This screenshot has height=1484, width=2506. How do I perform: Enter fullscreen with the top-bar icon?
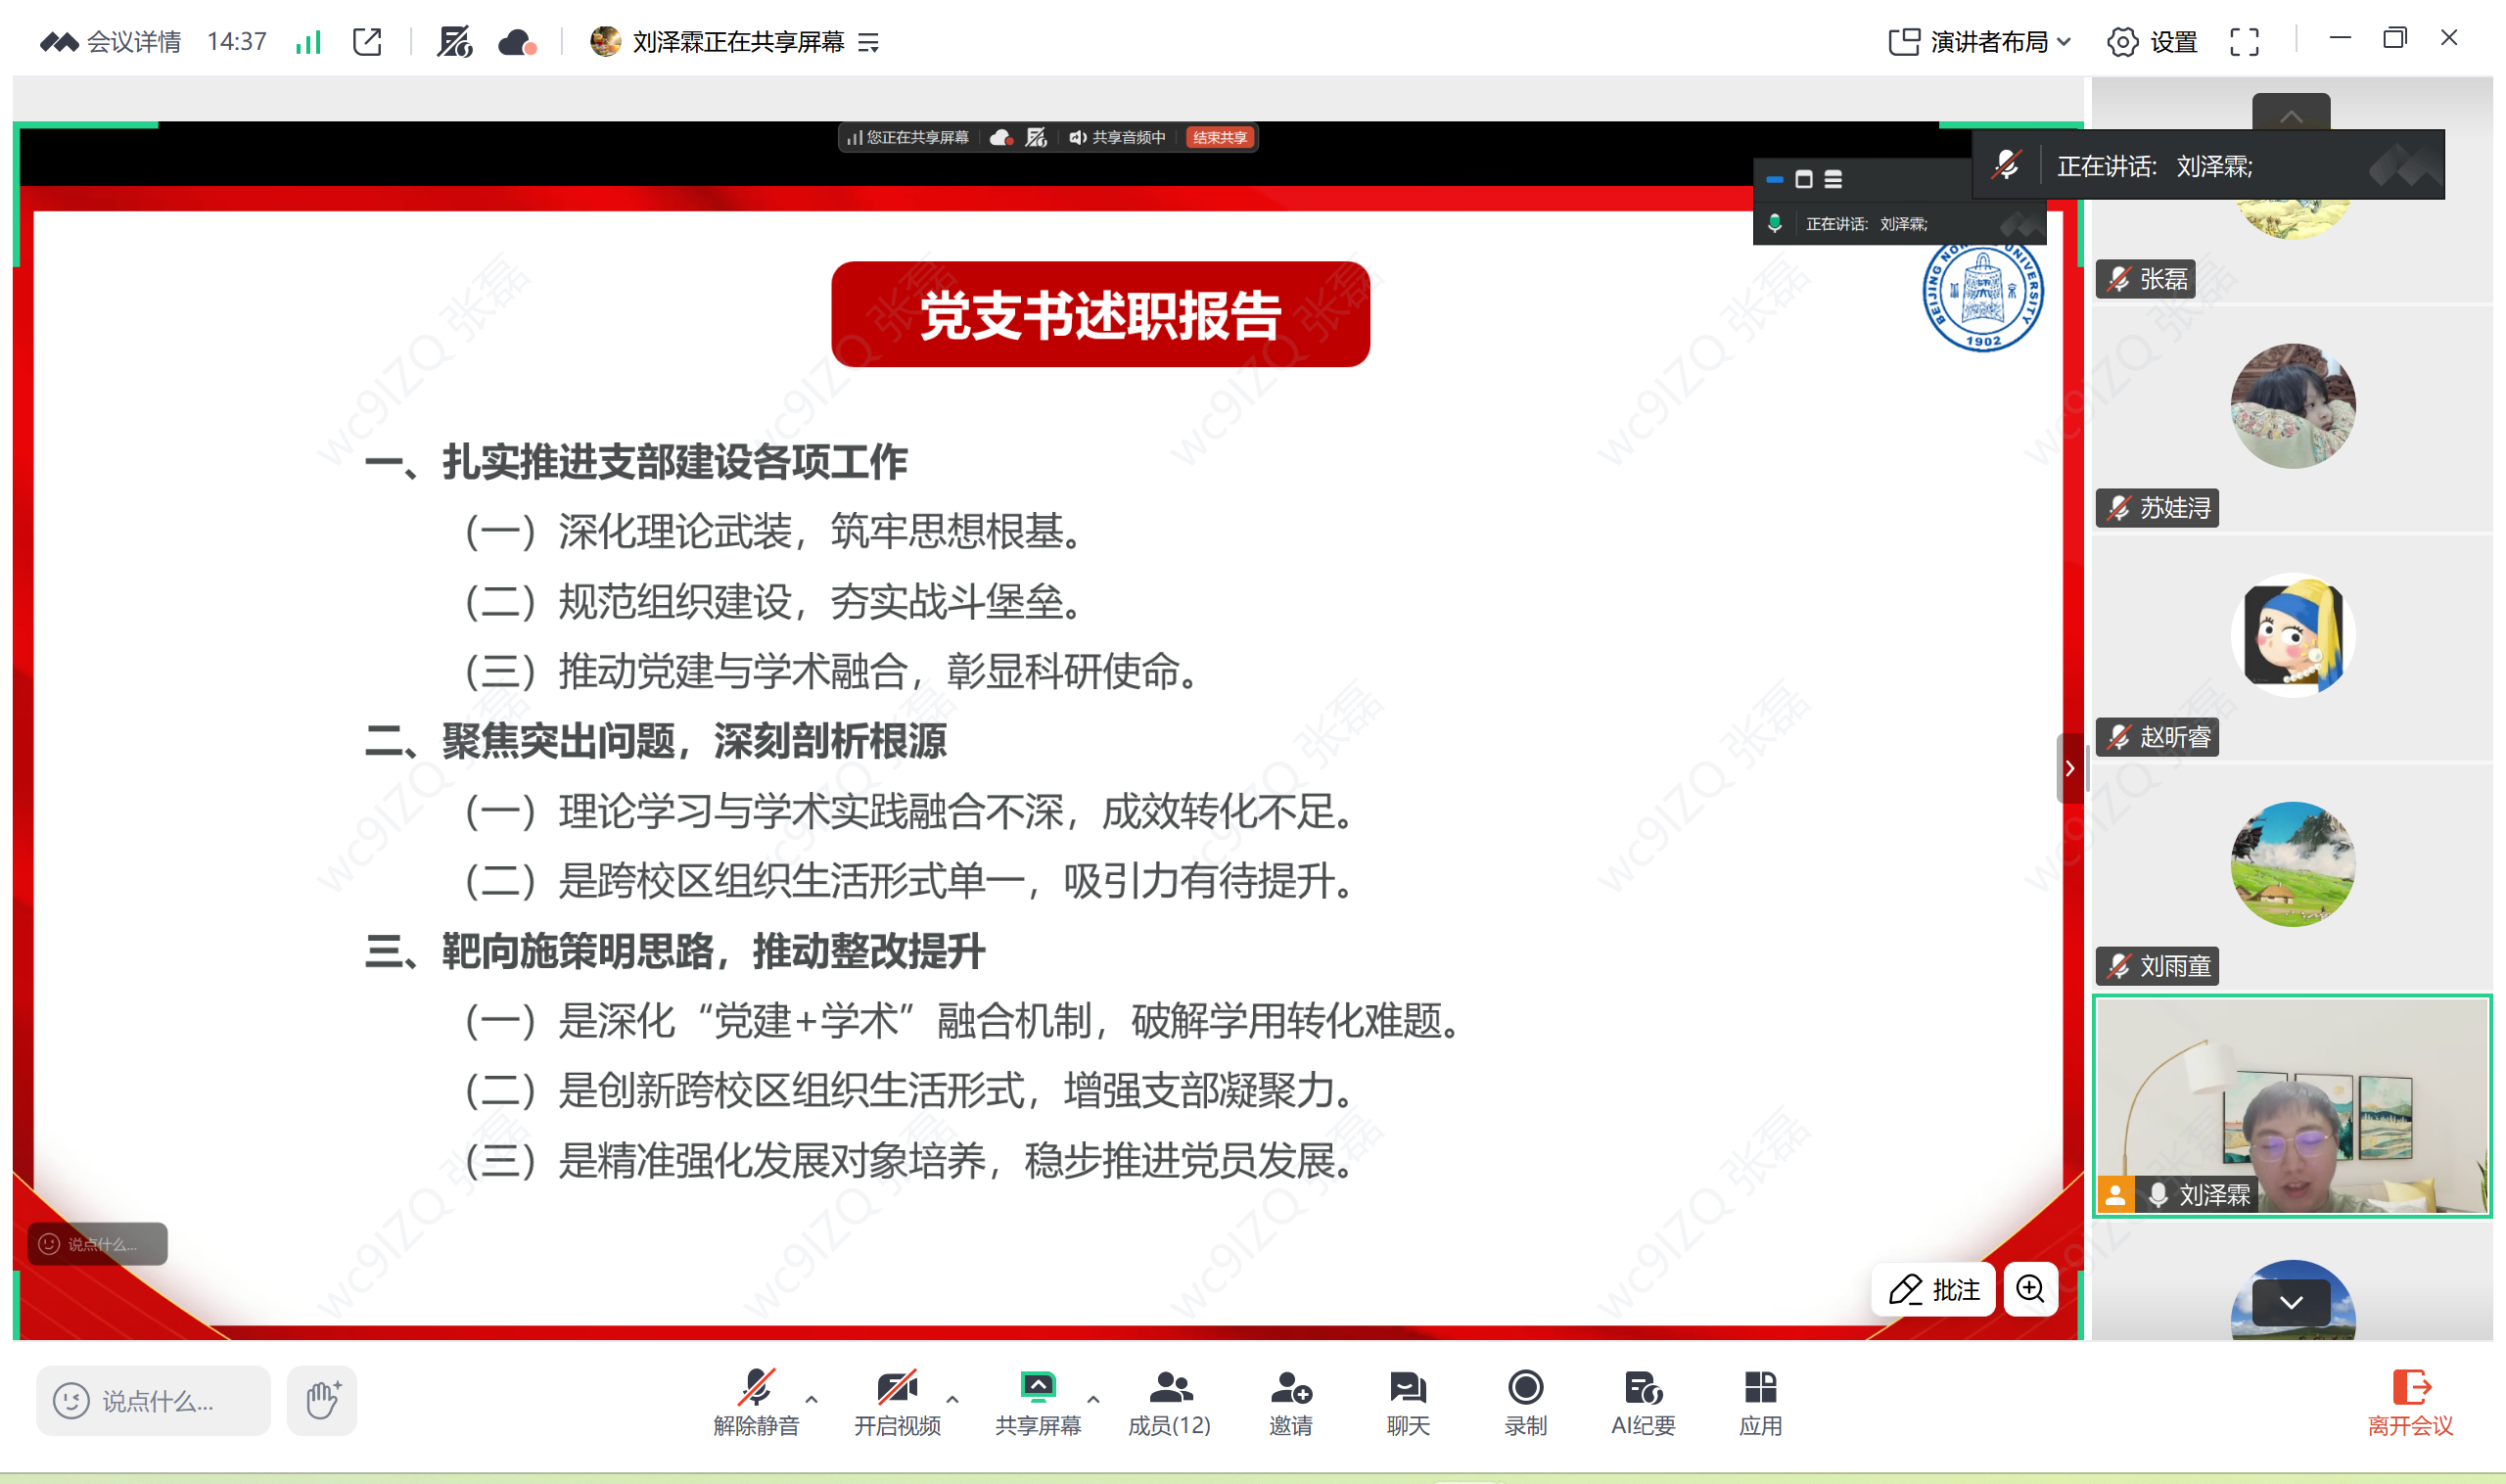click(2244, 42)
